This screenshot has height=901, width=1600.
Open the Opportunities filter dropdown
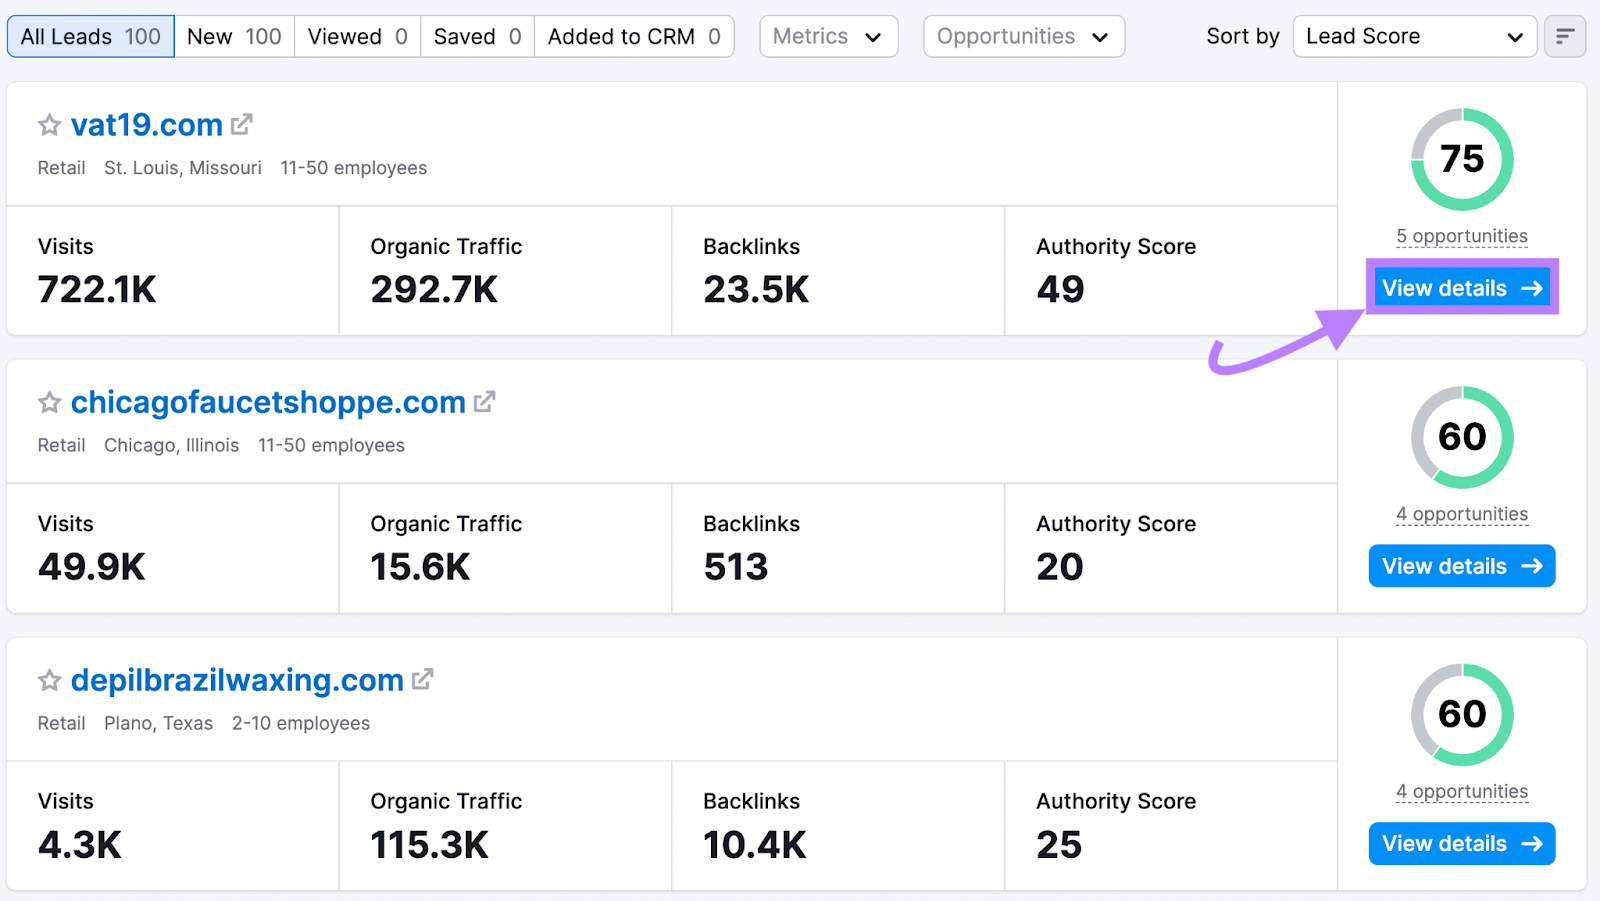coord(1023,37)
